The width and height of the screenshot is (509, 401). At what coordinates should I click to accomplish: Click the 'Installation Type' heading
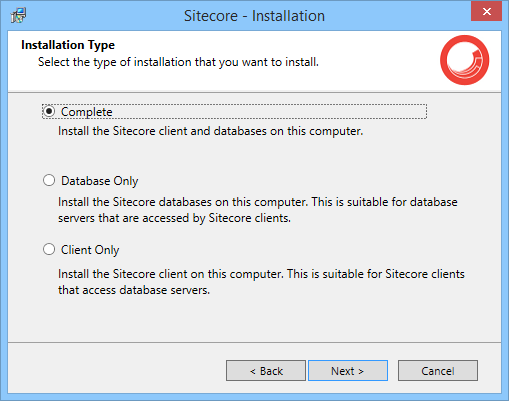pyautogui.click(x=68, y=45)
